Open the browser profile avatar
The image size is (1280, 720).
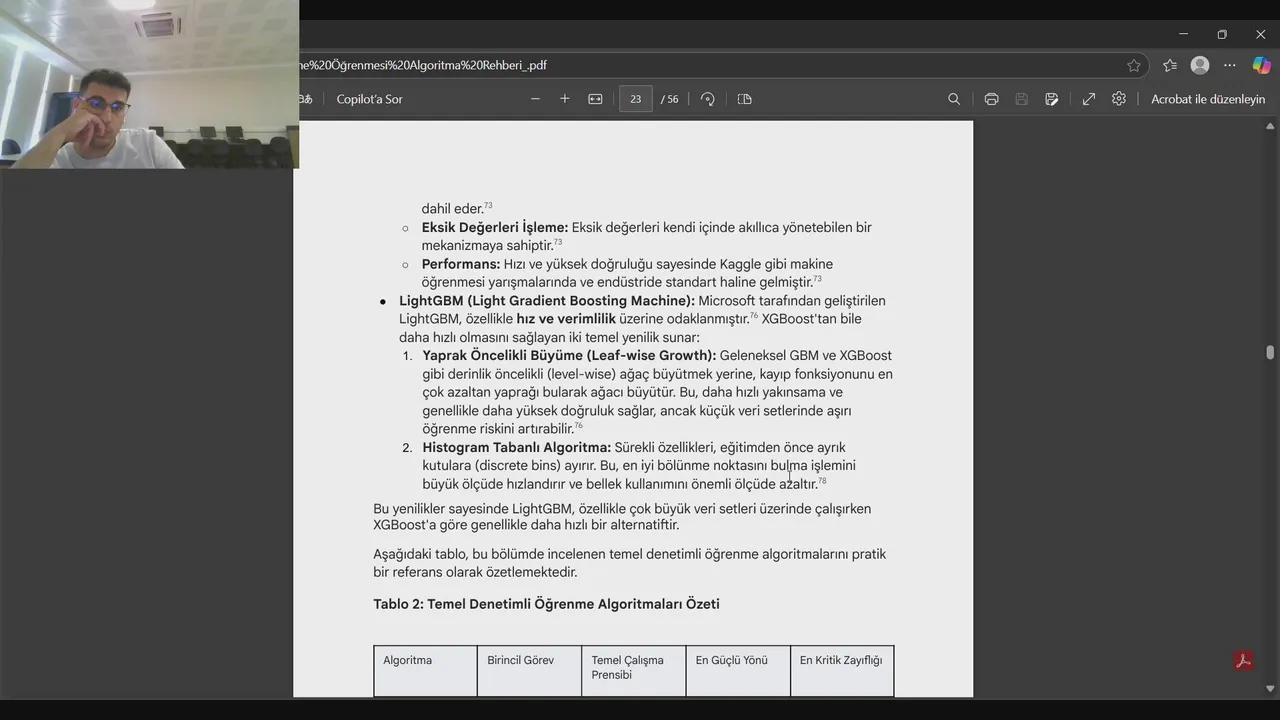tap(1200, 65)
